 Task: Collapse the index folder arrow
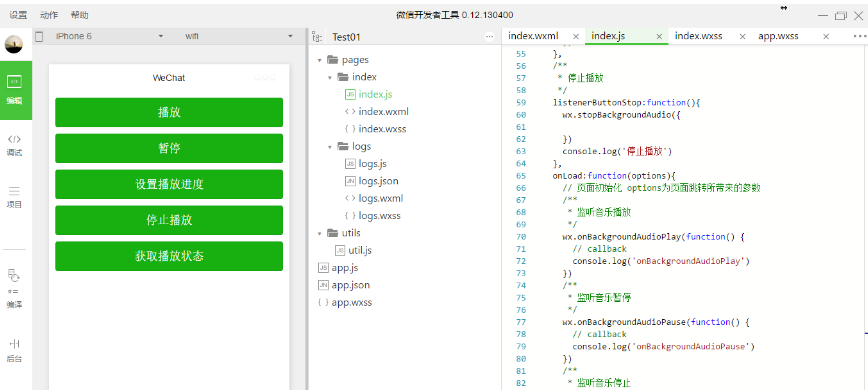330,77
